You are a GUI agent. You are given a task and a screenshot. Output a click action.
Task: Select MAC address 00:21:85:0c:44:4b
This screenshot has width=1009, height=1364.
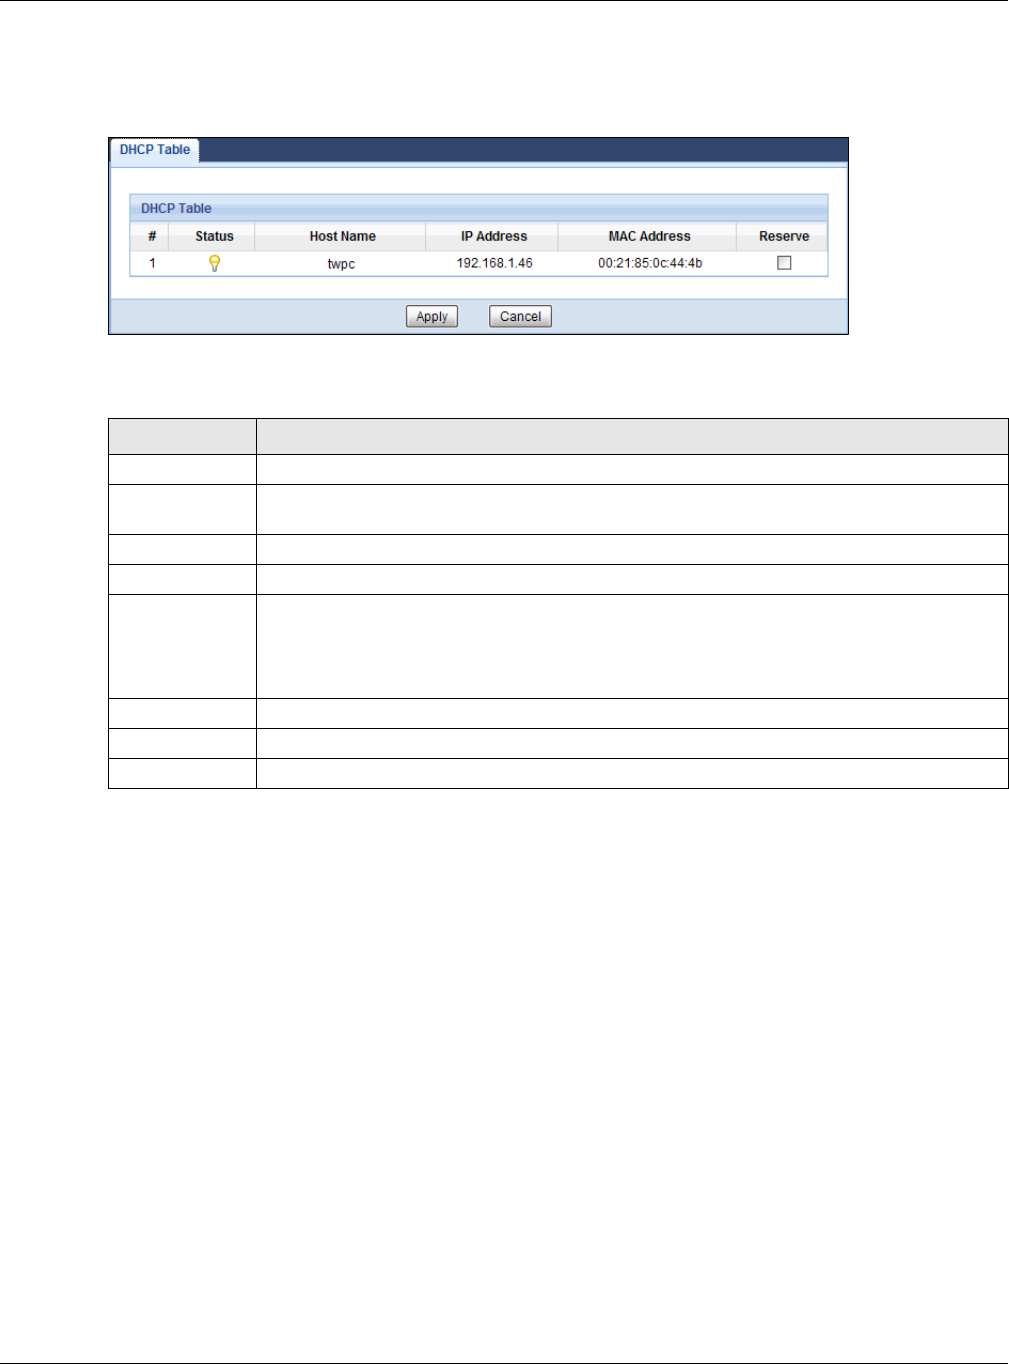coord(650,263)
